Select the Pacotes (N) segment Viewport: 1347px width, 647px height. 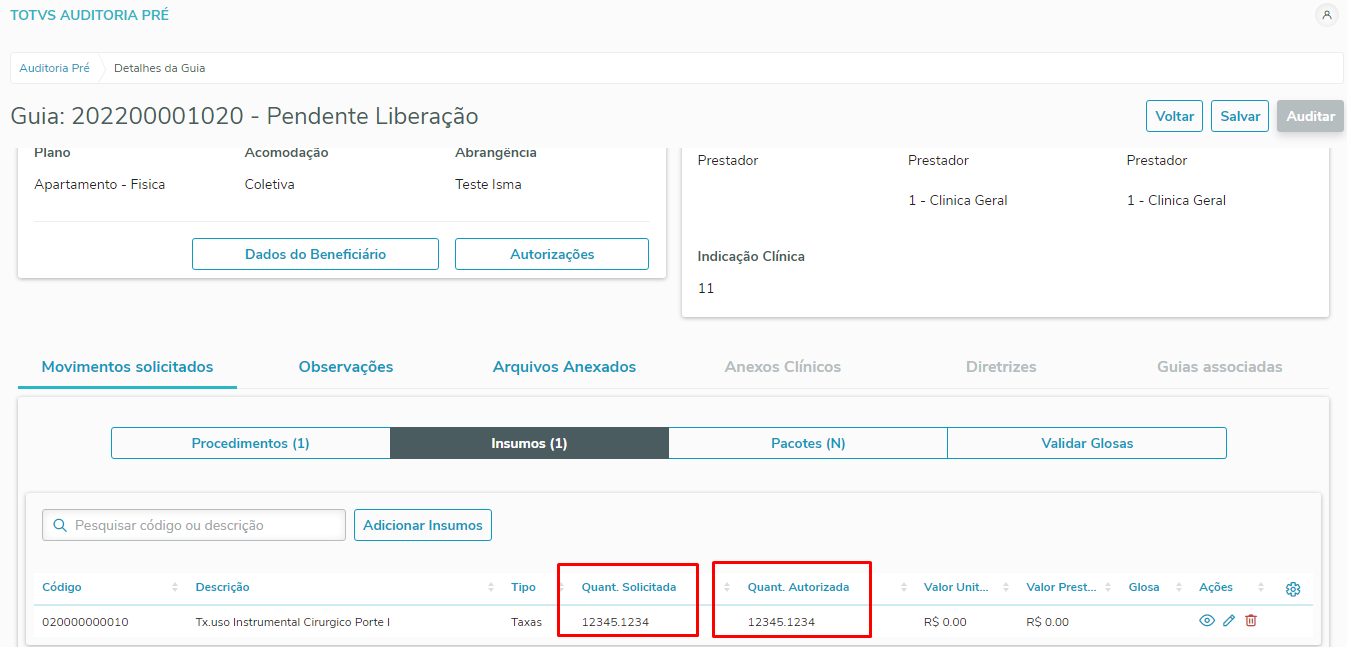(x=808, y=443)
